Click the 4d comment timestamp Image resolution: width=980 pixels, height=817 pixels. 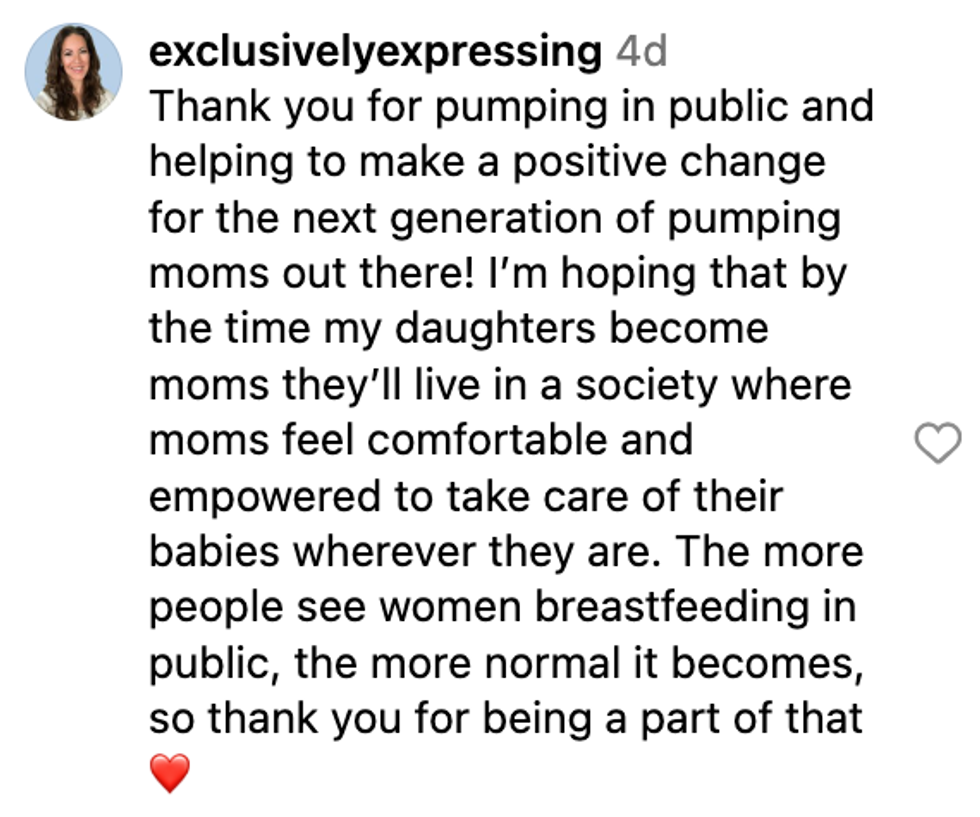(642, 53)
